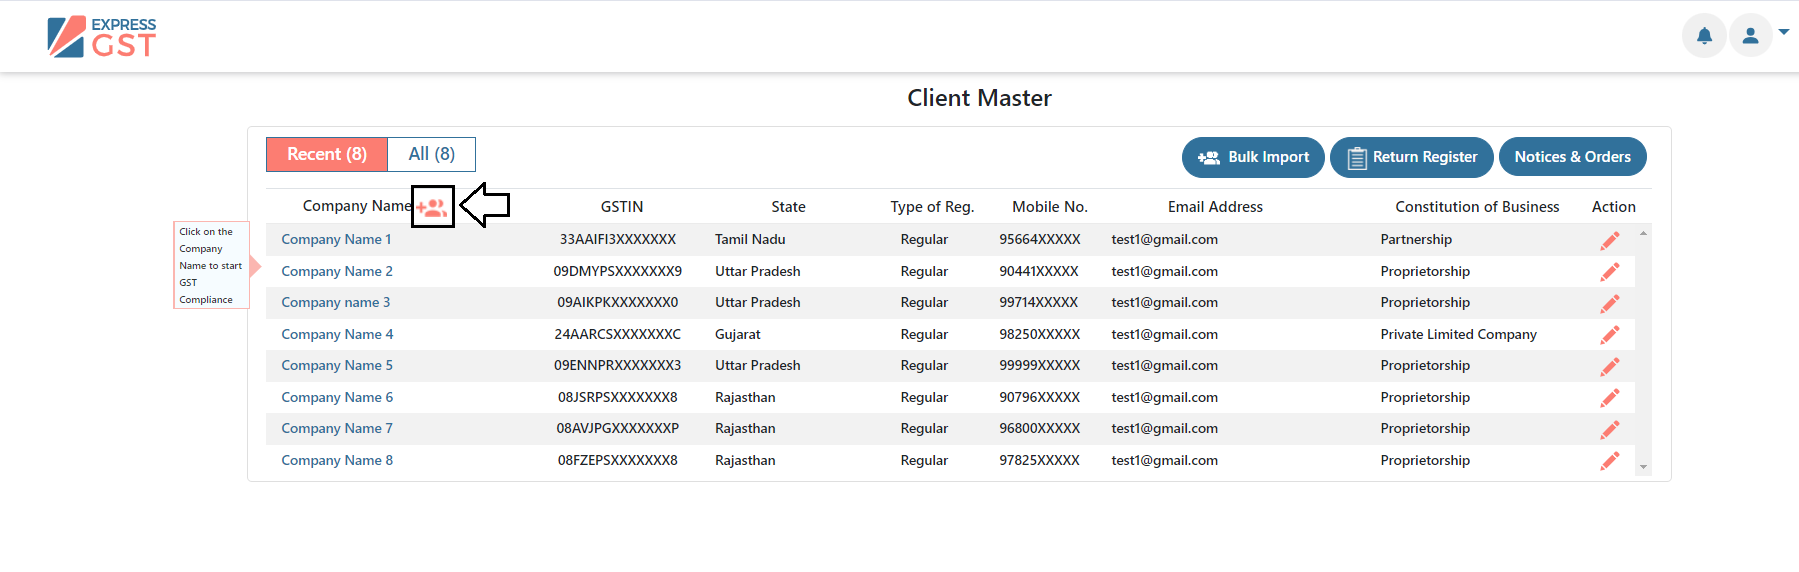Click the table scrollbar up arrow

[1643, 233]
